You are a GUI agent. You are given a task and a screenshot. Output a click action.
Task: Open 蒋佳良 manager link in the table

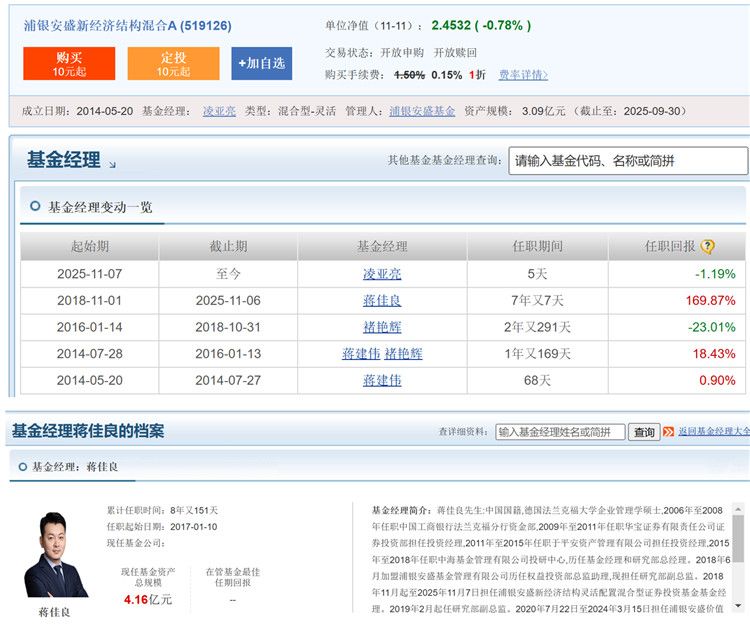point(382,300)
